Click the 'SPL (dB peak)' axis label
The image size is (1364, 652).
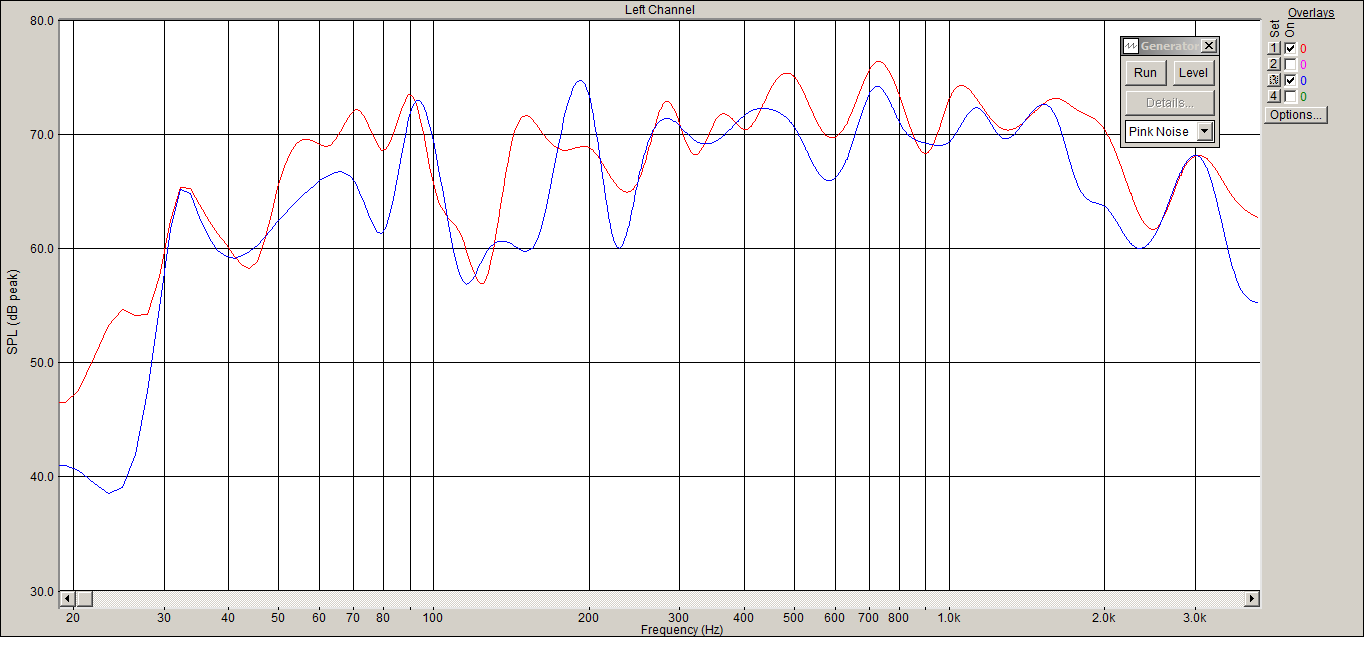coord(12,311)
